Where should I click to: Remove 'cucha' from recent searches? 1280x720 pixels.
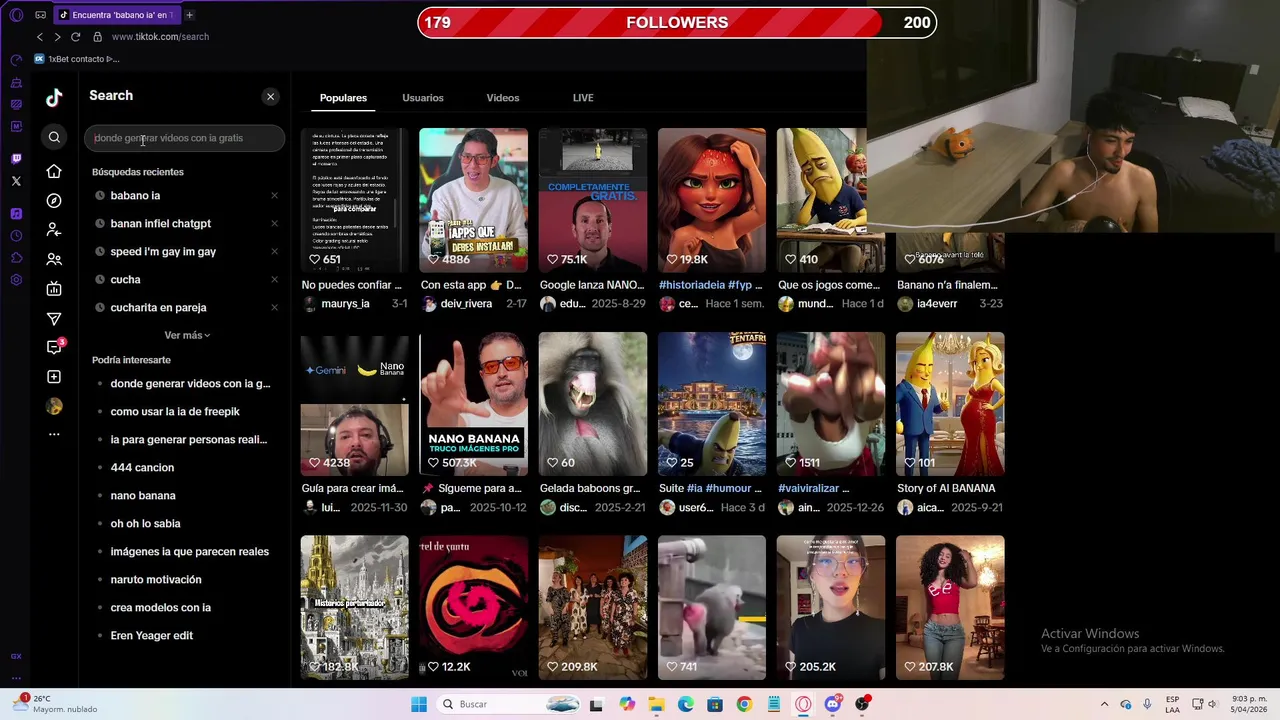coord(274,280)
